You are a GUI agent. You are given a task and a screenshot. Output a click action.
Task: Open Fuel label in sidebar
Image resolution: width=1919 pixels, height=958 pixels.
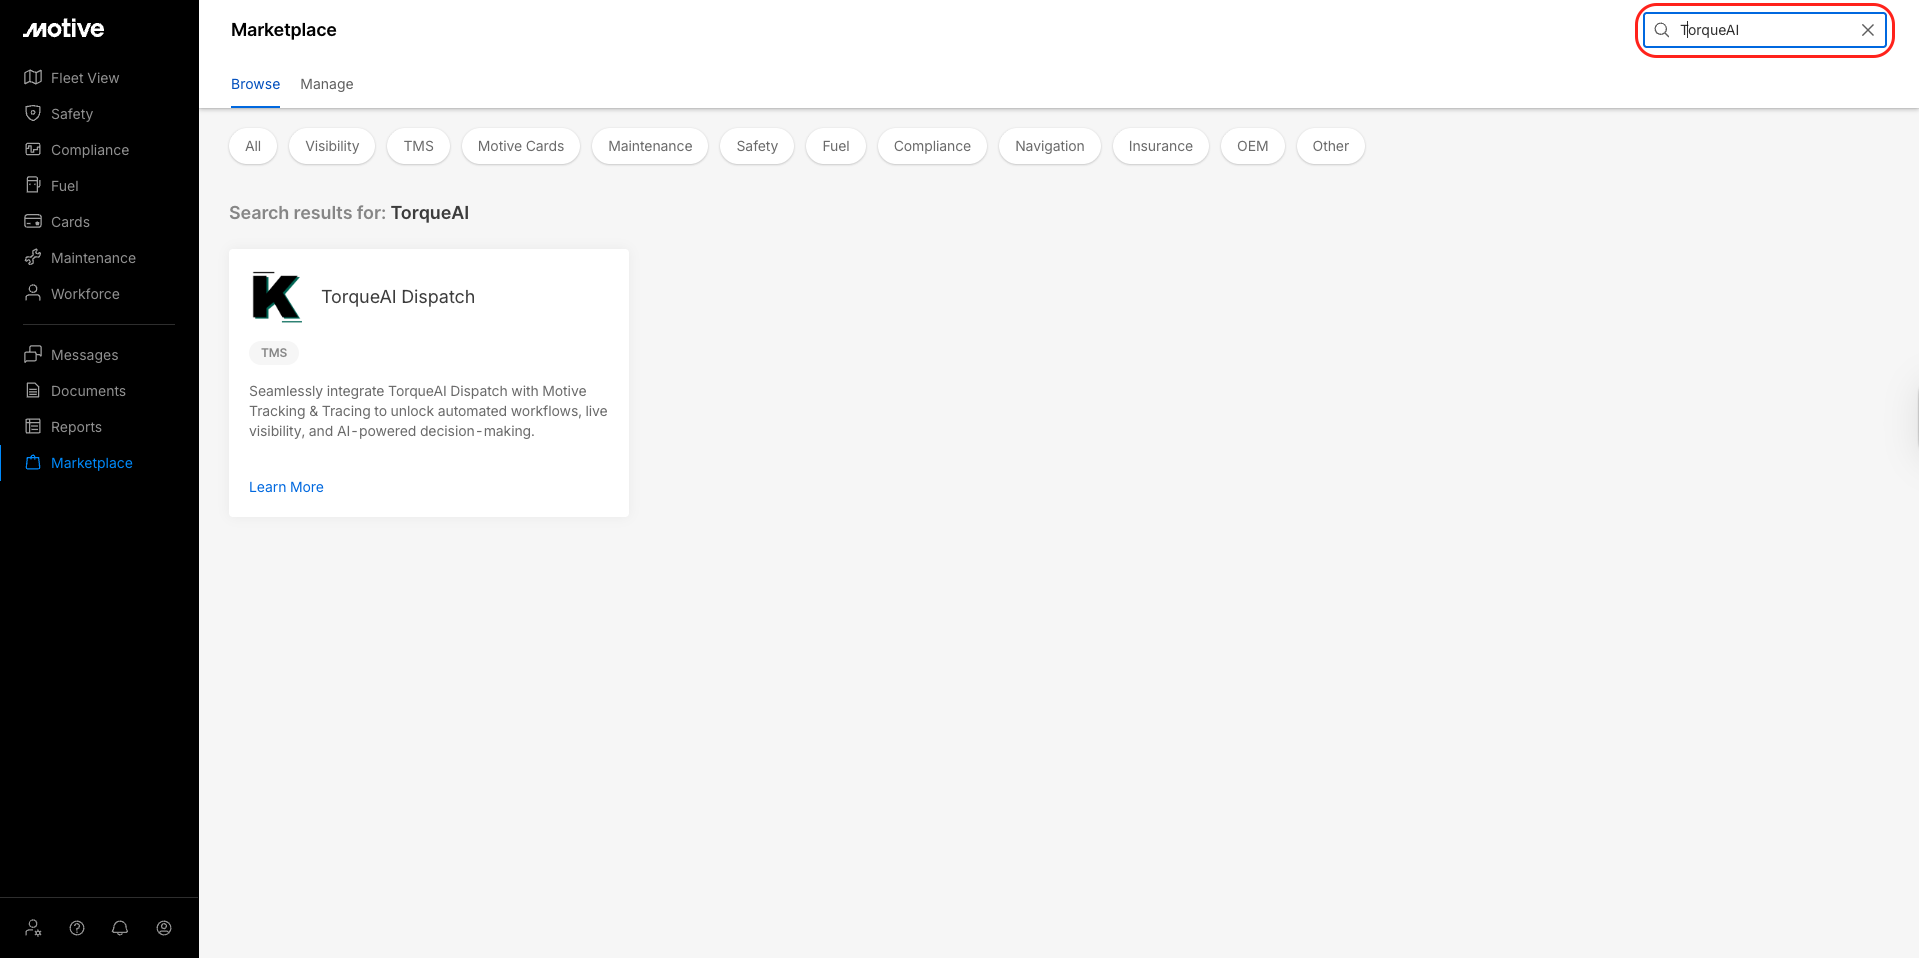(65, 186)
